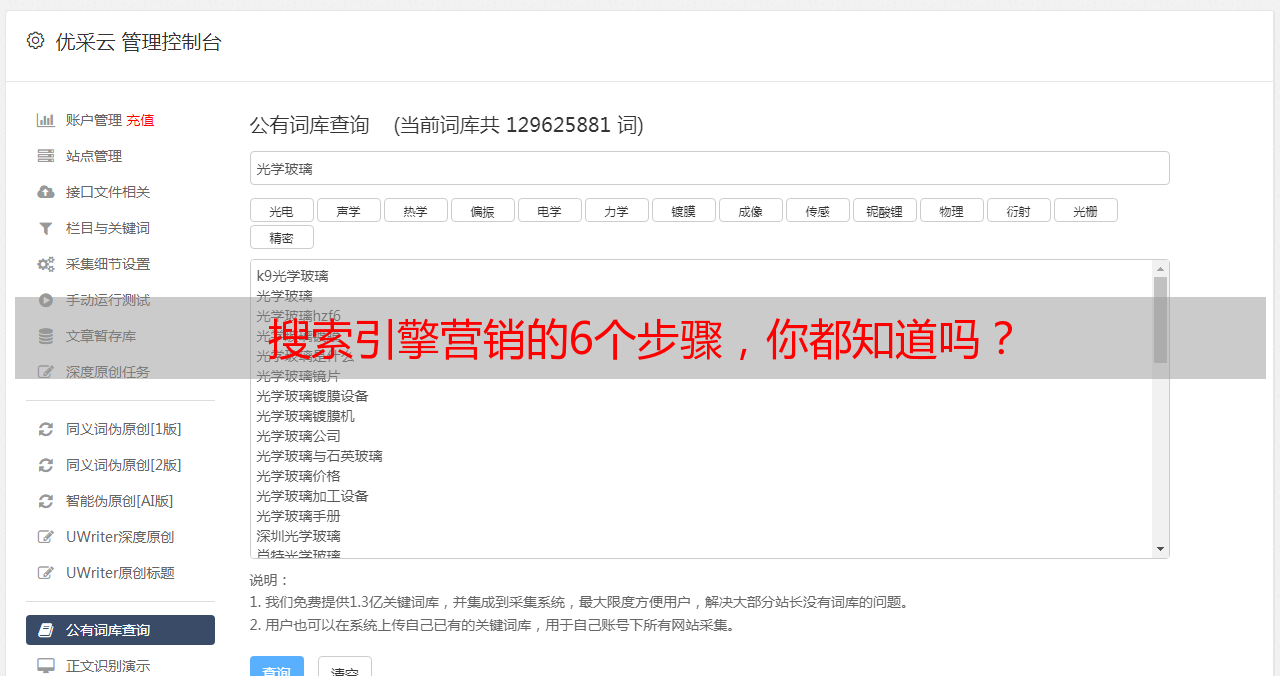Viewport: 1280px width, 676px height.
Task: Open 账户管理 in the sidebar
Action: [94, 120]
